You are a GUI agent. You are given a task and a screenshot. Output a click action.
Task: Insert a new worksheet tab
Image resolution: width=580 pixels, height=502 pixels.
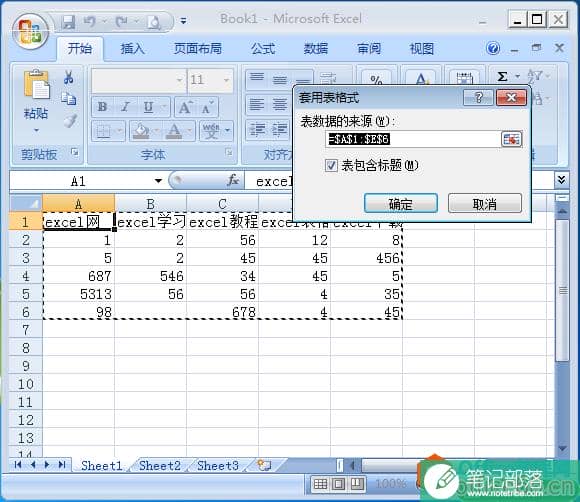[x=264, y=465]
